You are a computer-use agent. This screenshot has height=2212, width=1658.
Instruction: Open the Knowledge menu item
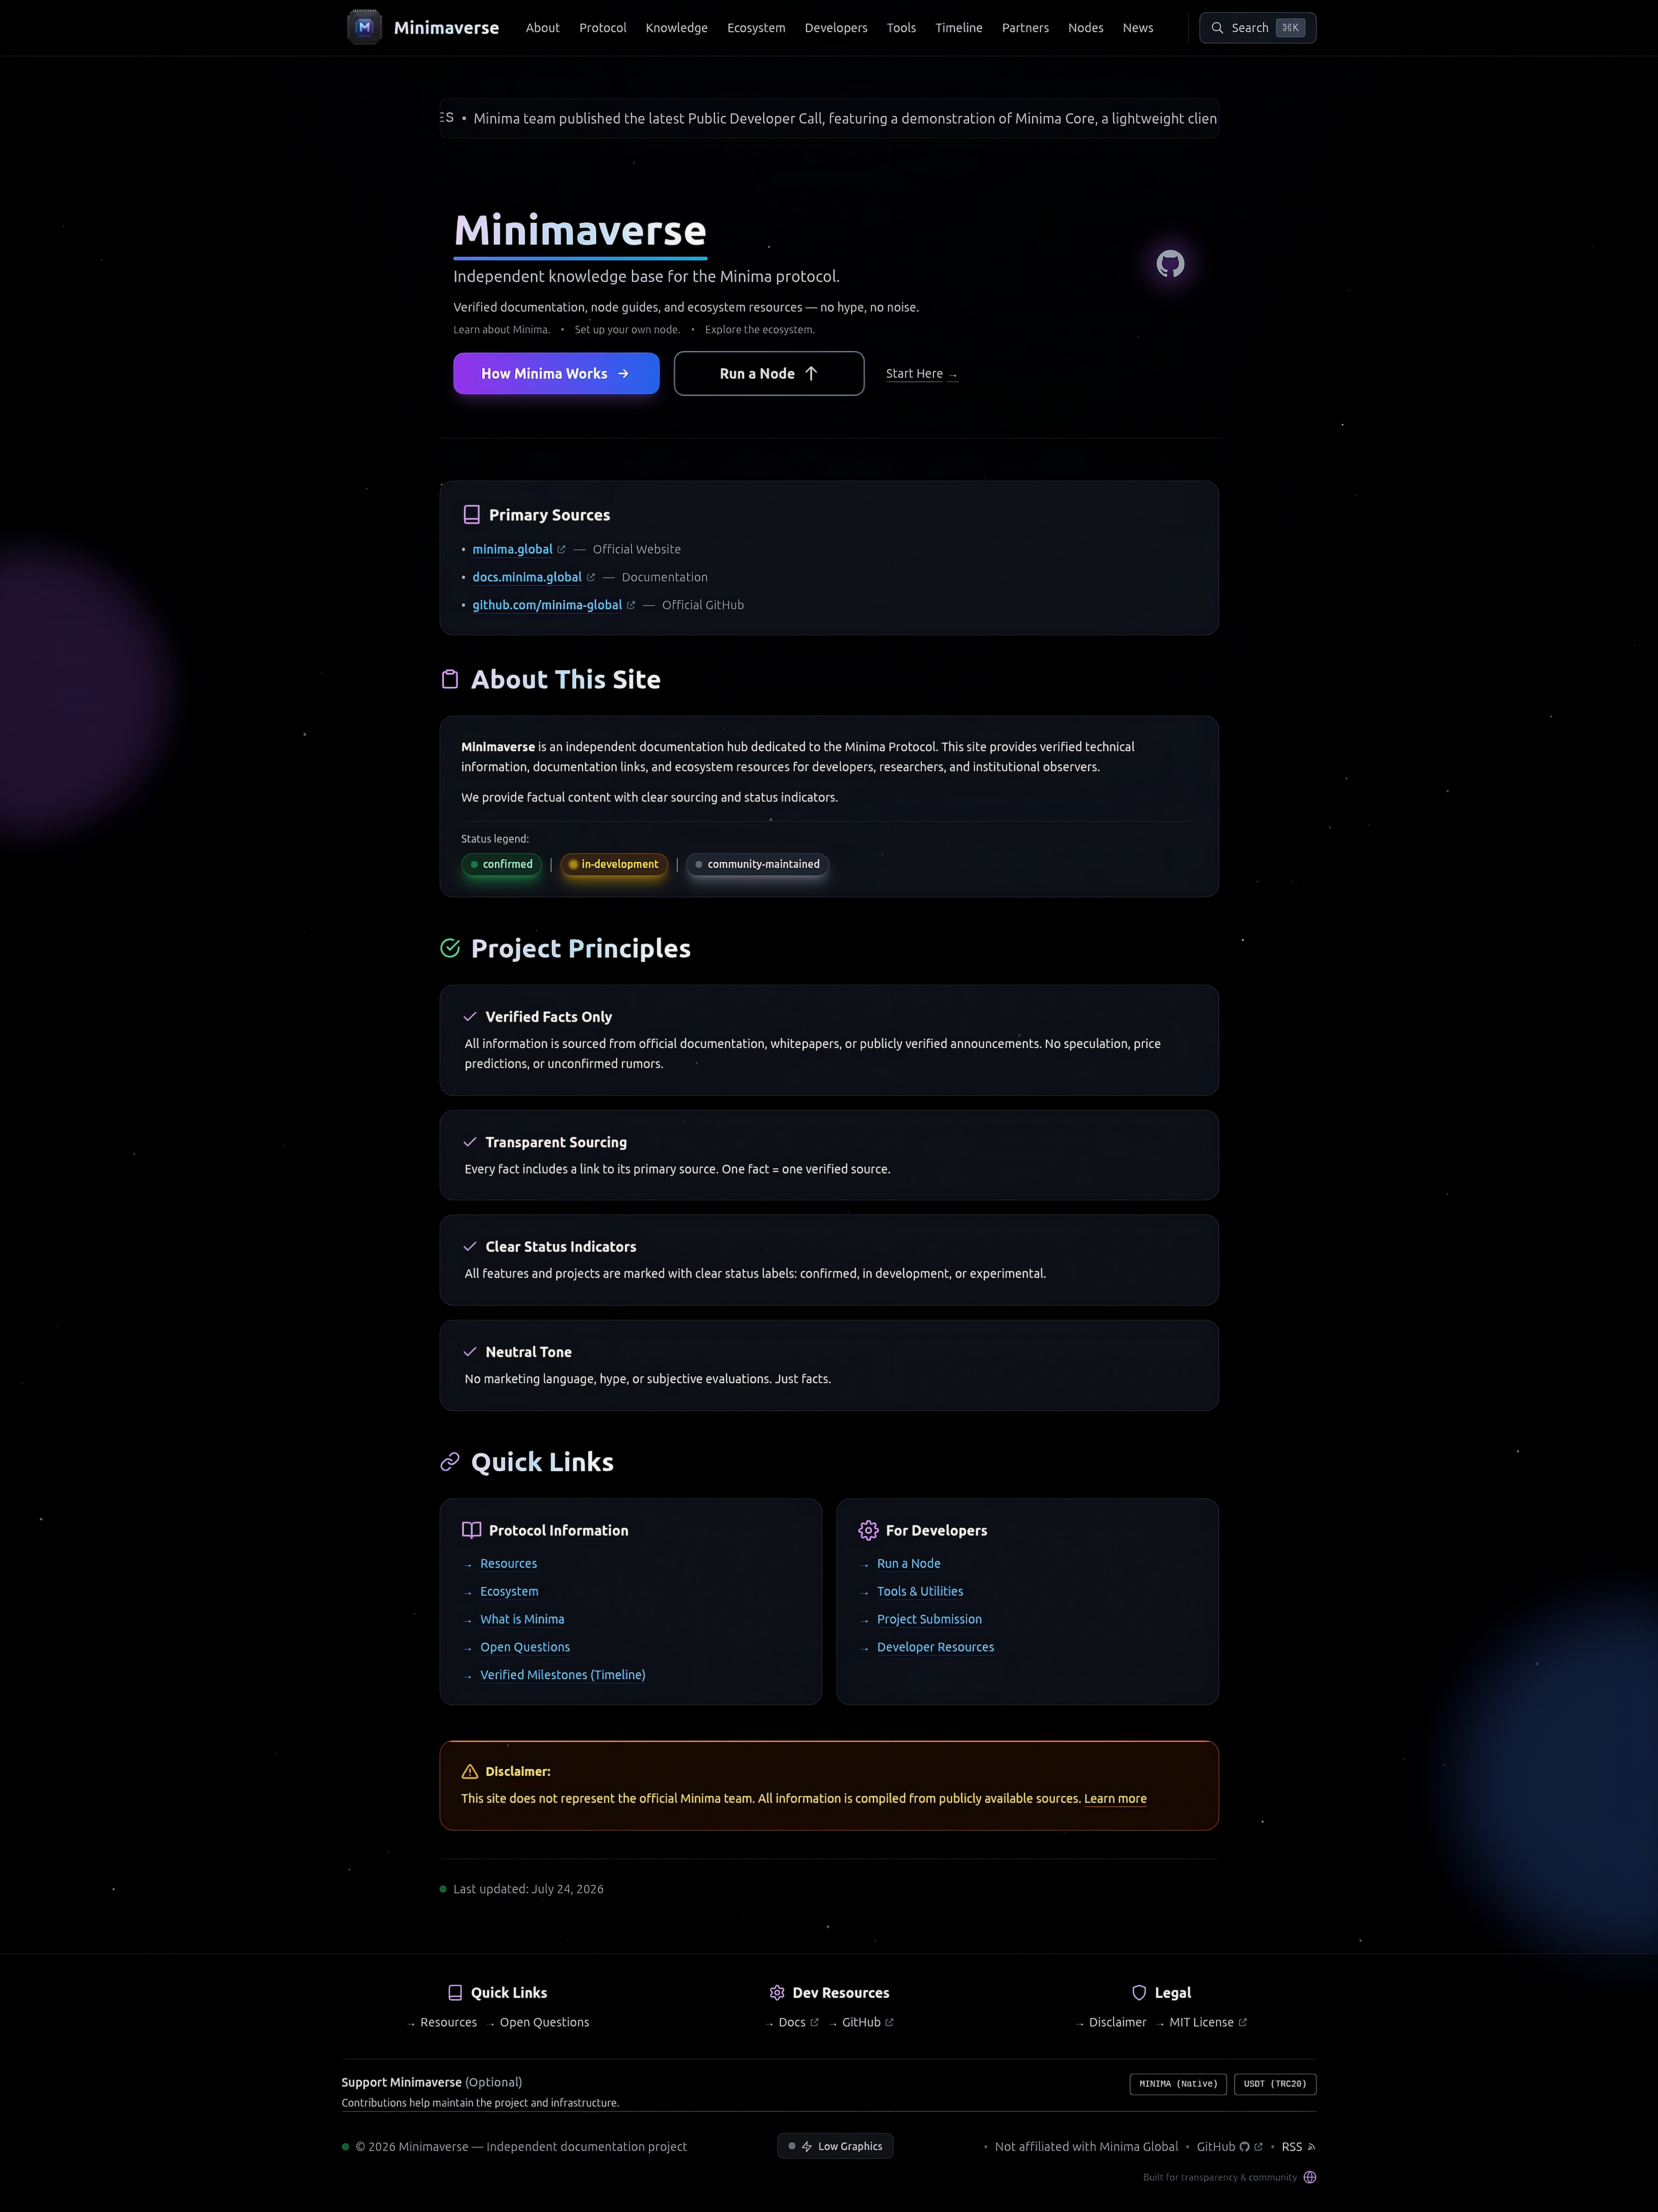[677, 28]
